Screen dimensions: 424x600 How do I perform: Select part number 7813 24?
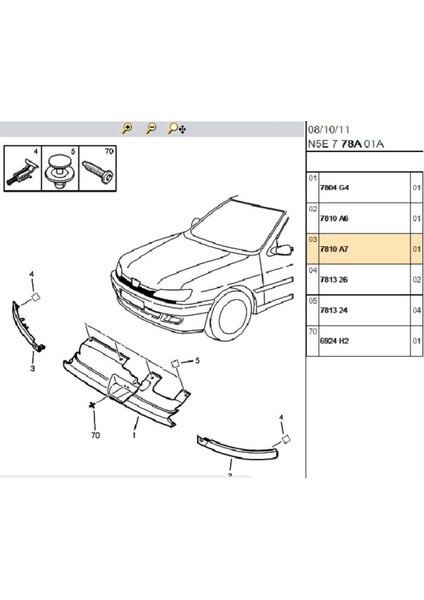334,310
